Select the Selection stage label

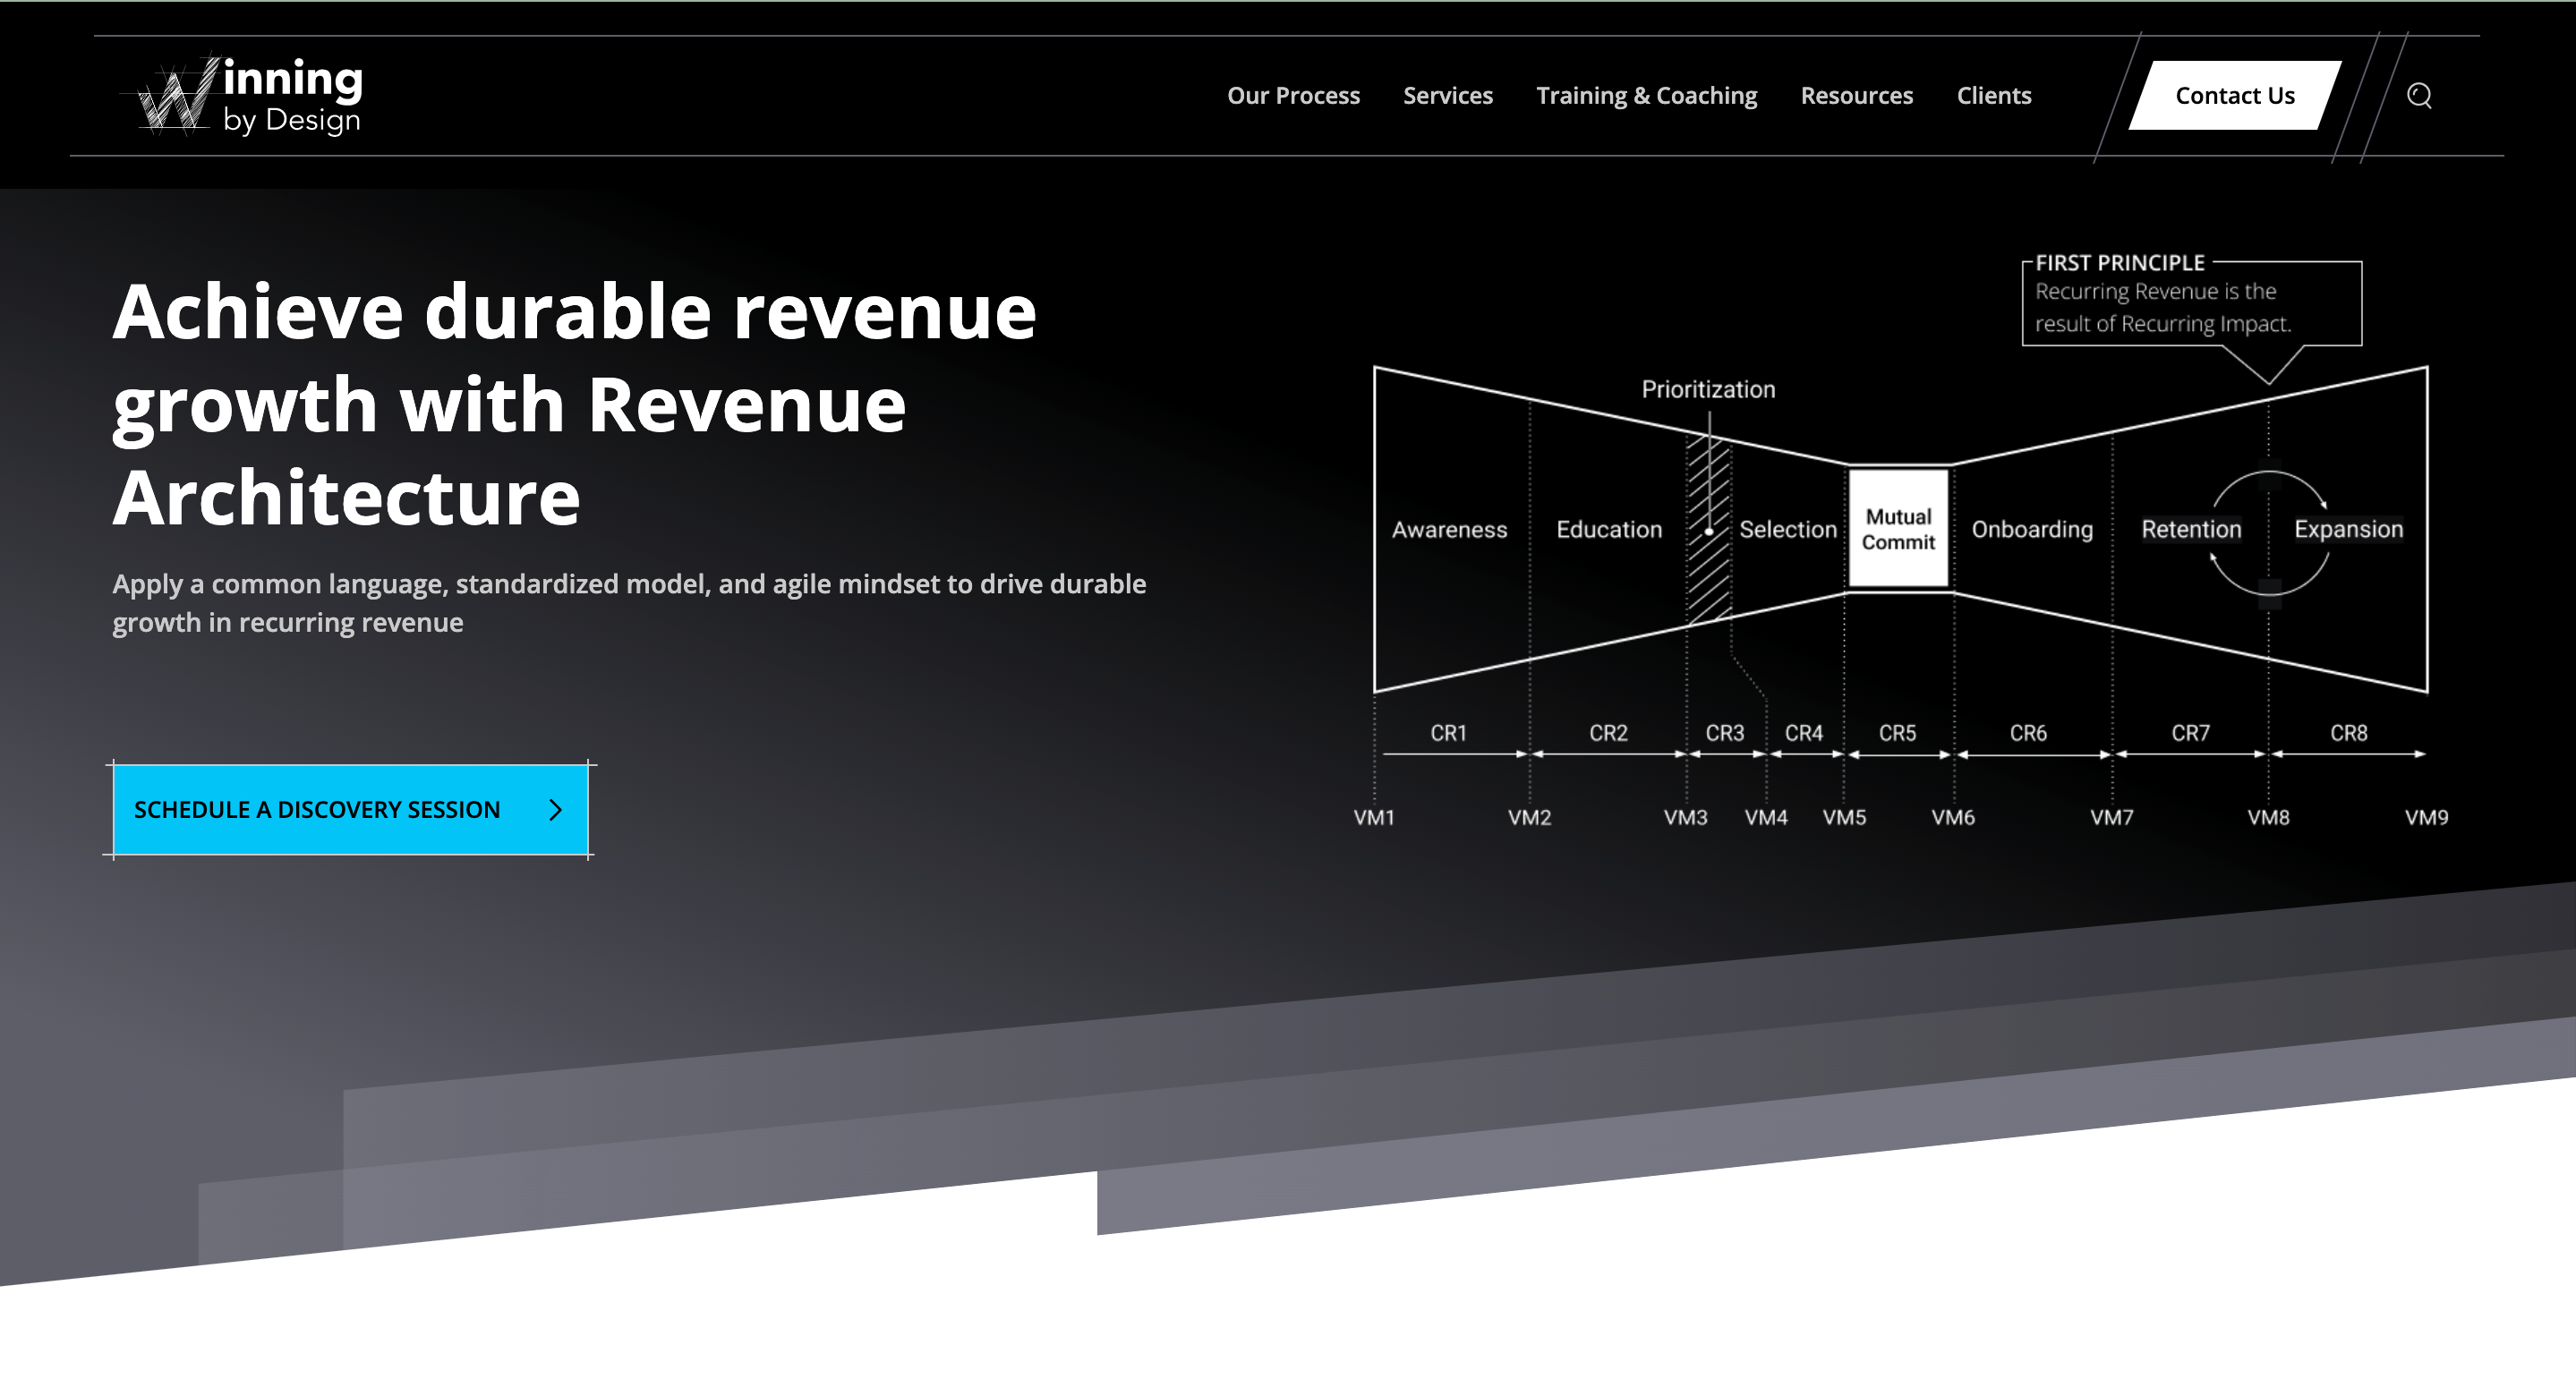click(x=1788, y=529)
